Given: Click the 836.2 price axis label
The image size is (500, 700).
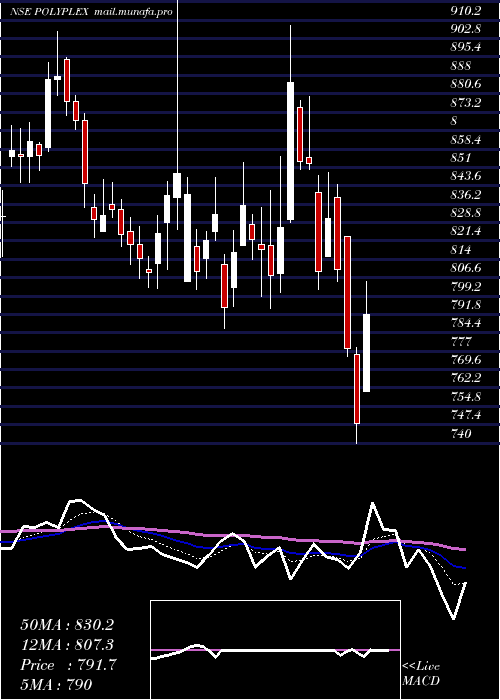Looking at the screenshot, I should [x=466, y=195].
